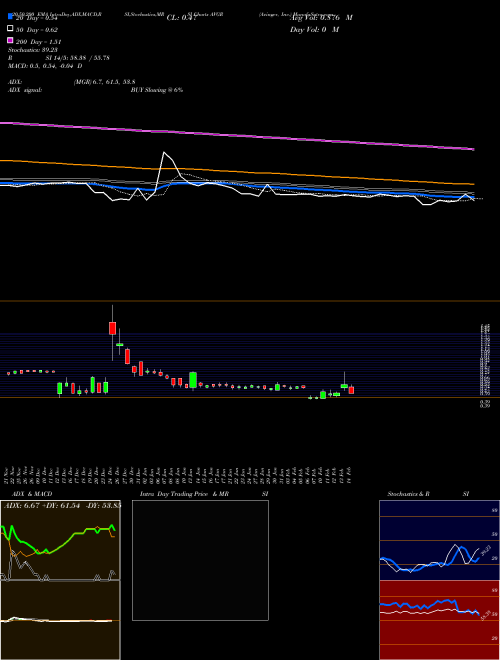Image resolution: width=500 pixels, height=660 pixels.
Task: Click the empty intraday trading price chart
Action: (200, 560)
